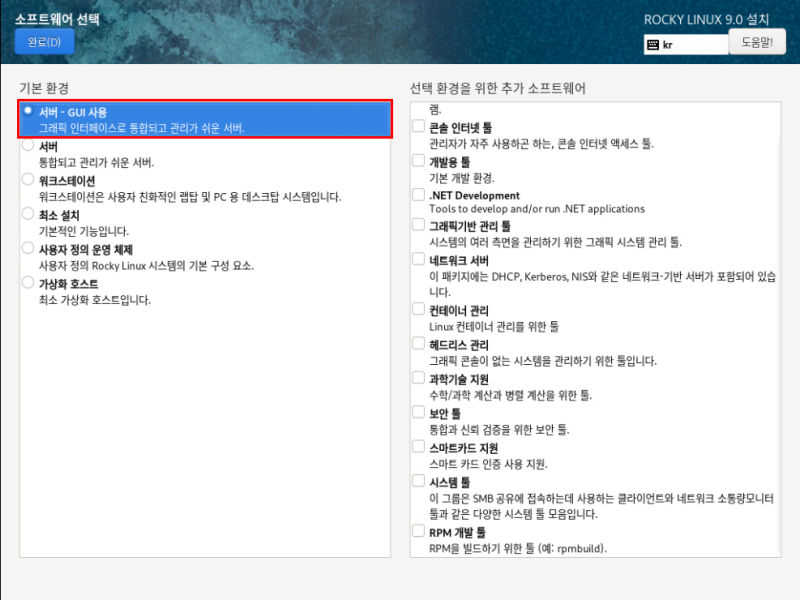Viewport: 800px width, 600px height.
Task: Toggle the 스마트카드 지원 checkbox
Action: (418, 446)
